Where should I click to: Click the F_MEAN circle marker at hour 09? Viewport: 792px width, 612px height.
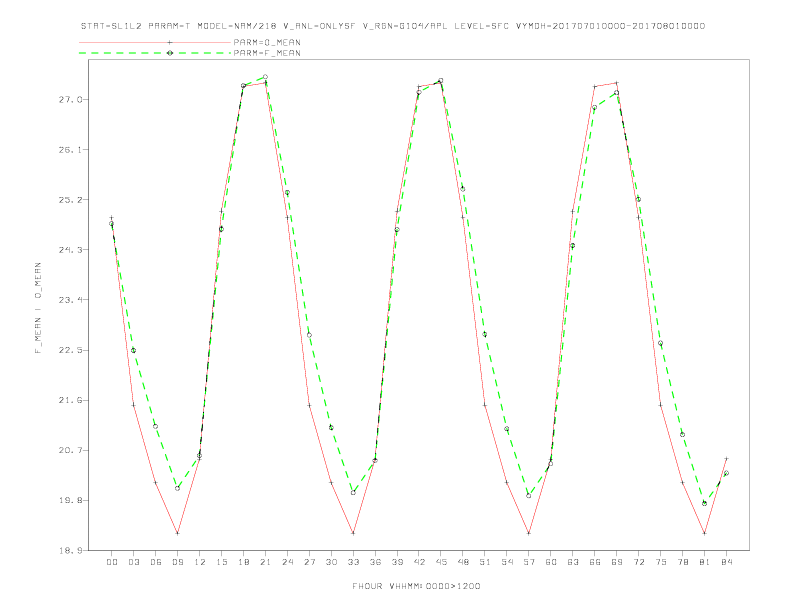pos(177,488)
